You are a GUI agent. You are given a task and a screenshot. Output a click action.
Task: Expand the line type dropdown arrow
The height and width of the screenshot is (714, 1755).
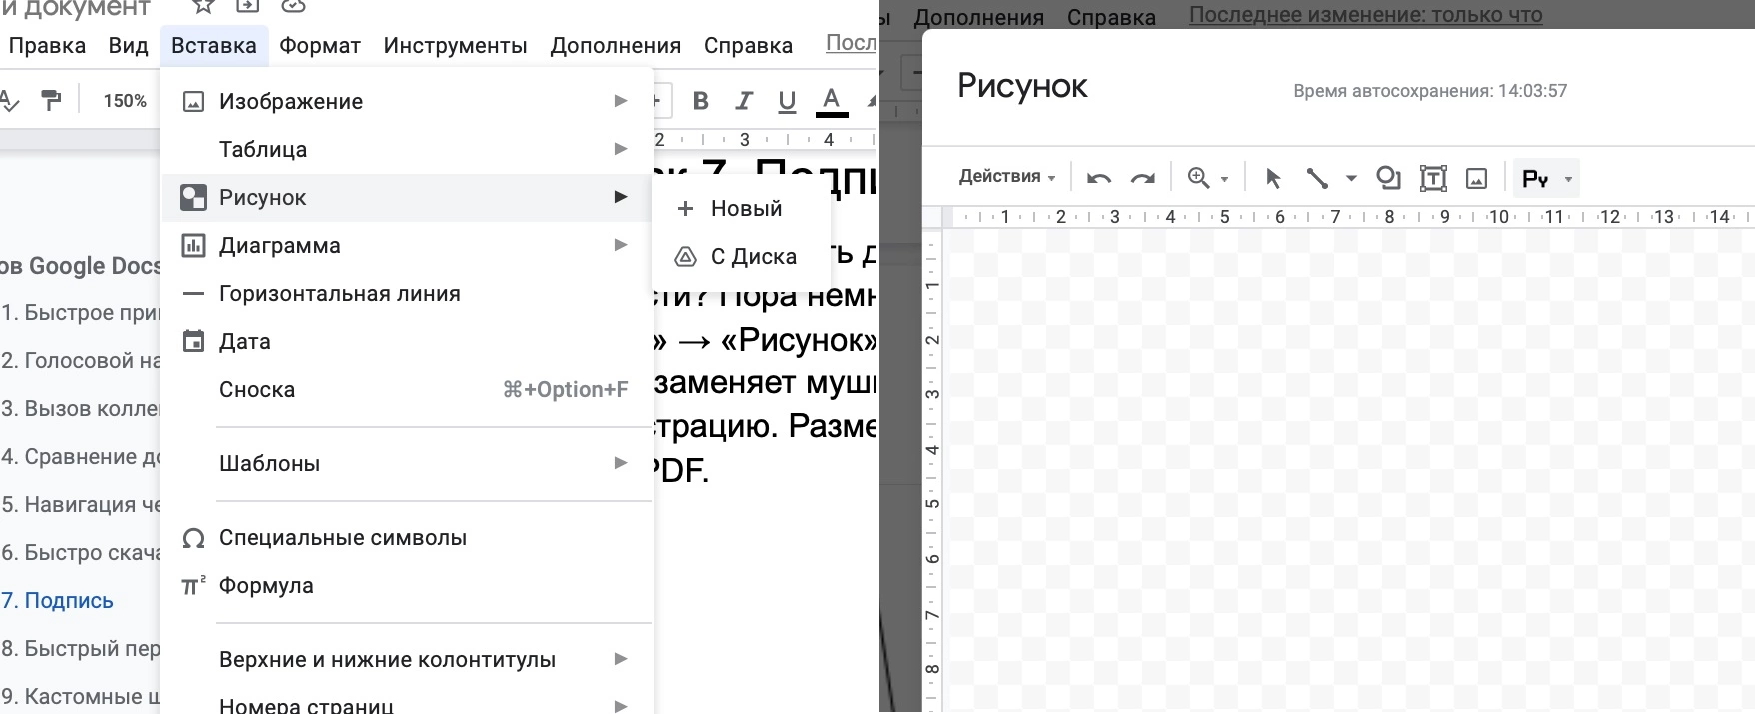click(x=1351, y=178)
